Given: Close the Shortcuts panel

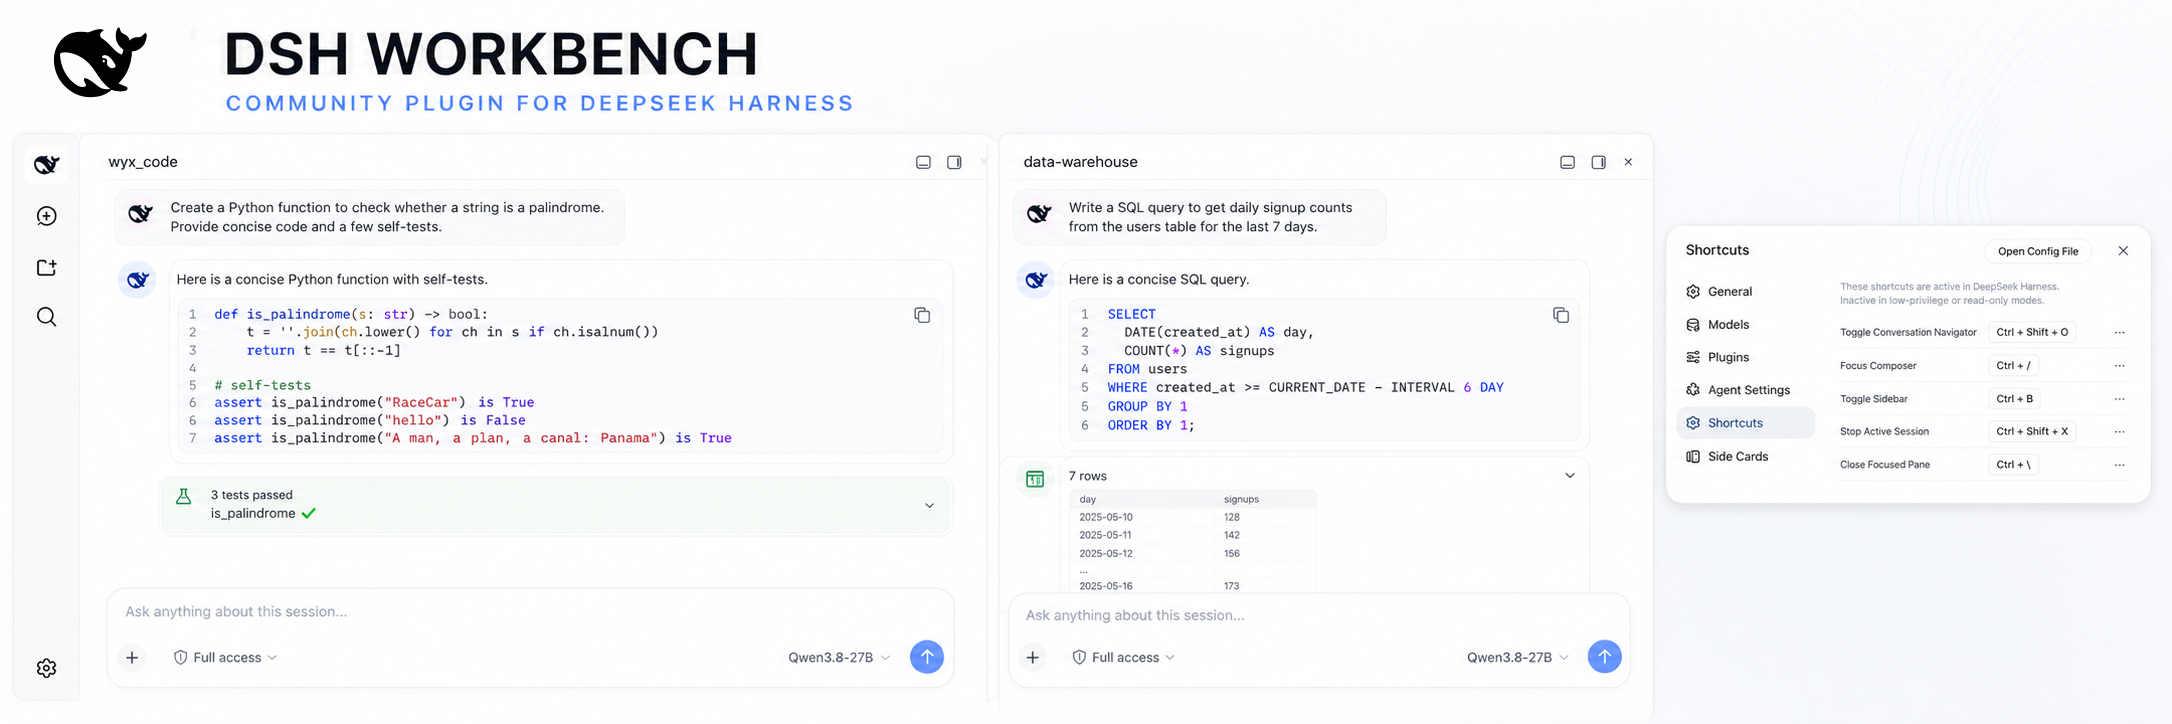Looking at the screenshot, I should click(x=2123, y=251).
